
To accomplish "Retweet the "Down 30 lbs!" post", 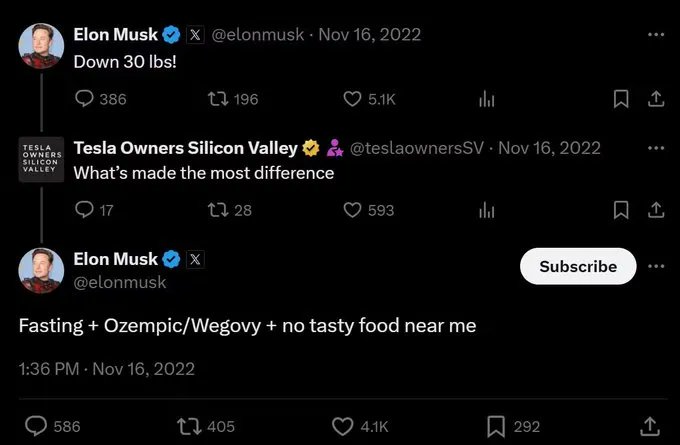I will (215, 99).
